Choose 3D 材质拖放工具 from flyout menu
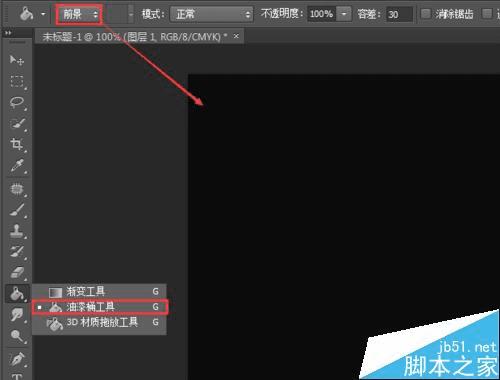 pos(99,322)
